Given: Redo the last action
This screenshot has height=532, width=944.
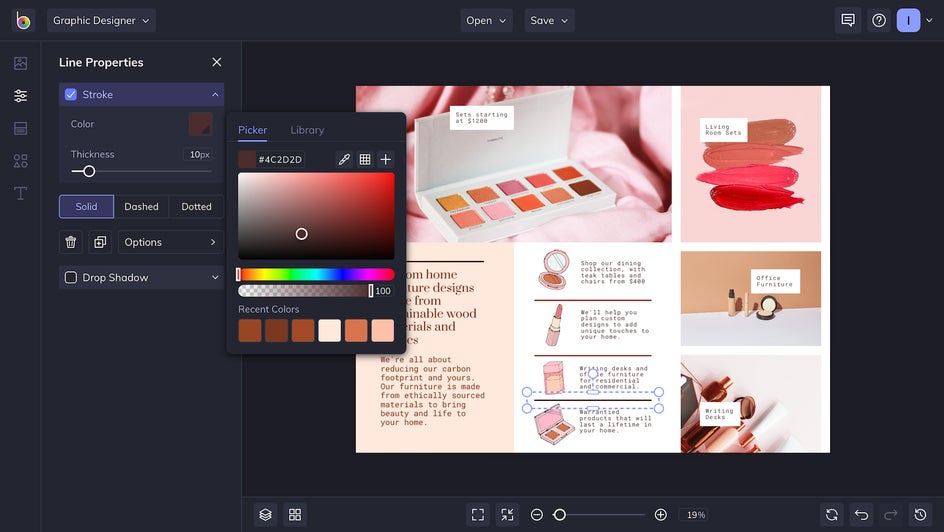Looking at the screenshot, I should pyautogui.click(x=891, y=515).
